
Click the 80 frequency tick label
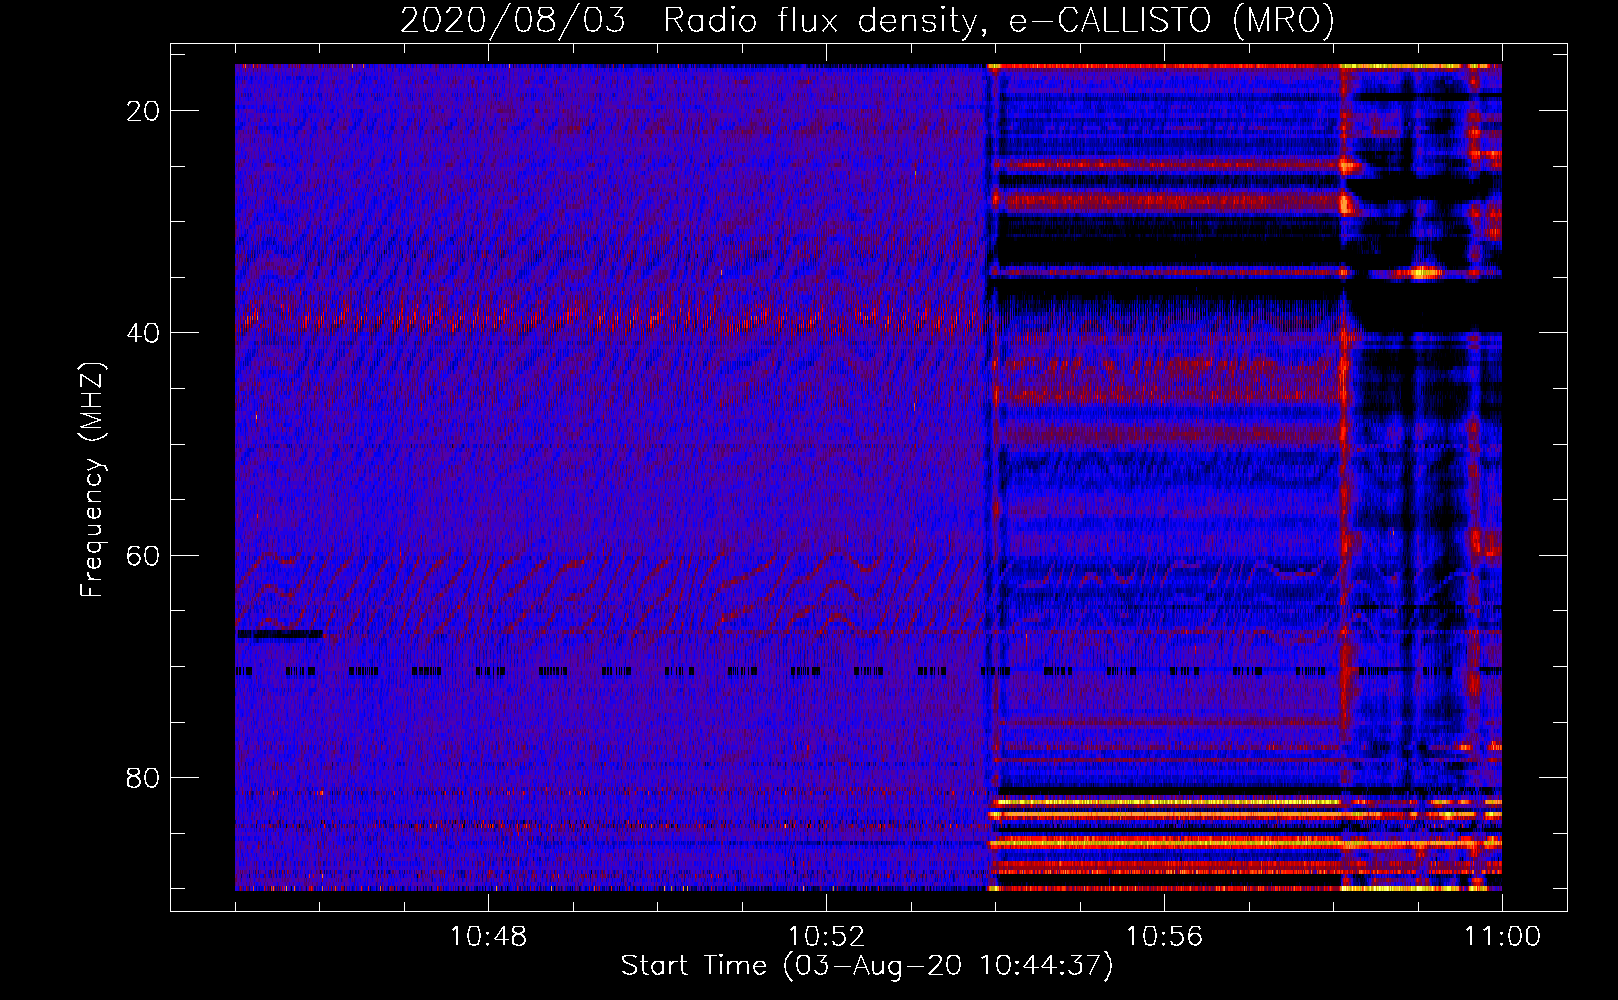tap(144, 778)
